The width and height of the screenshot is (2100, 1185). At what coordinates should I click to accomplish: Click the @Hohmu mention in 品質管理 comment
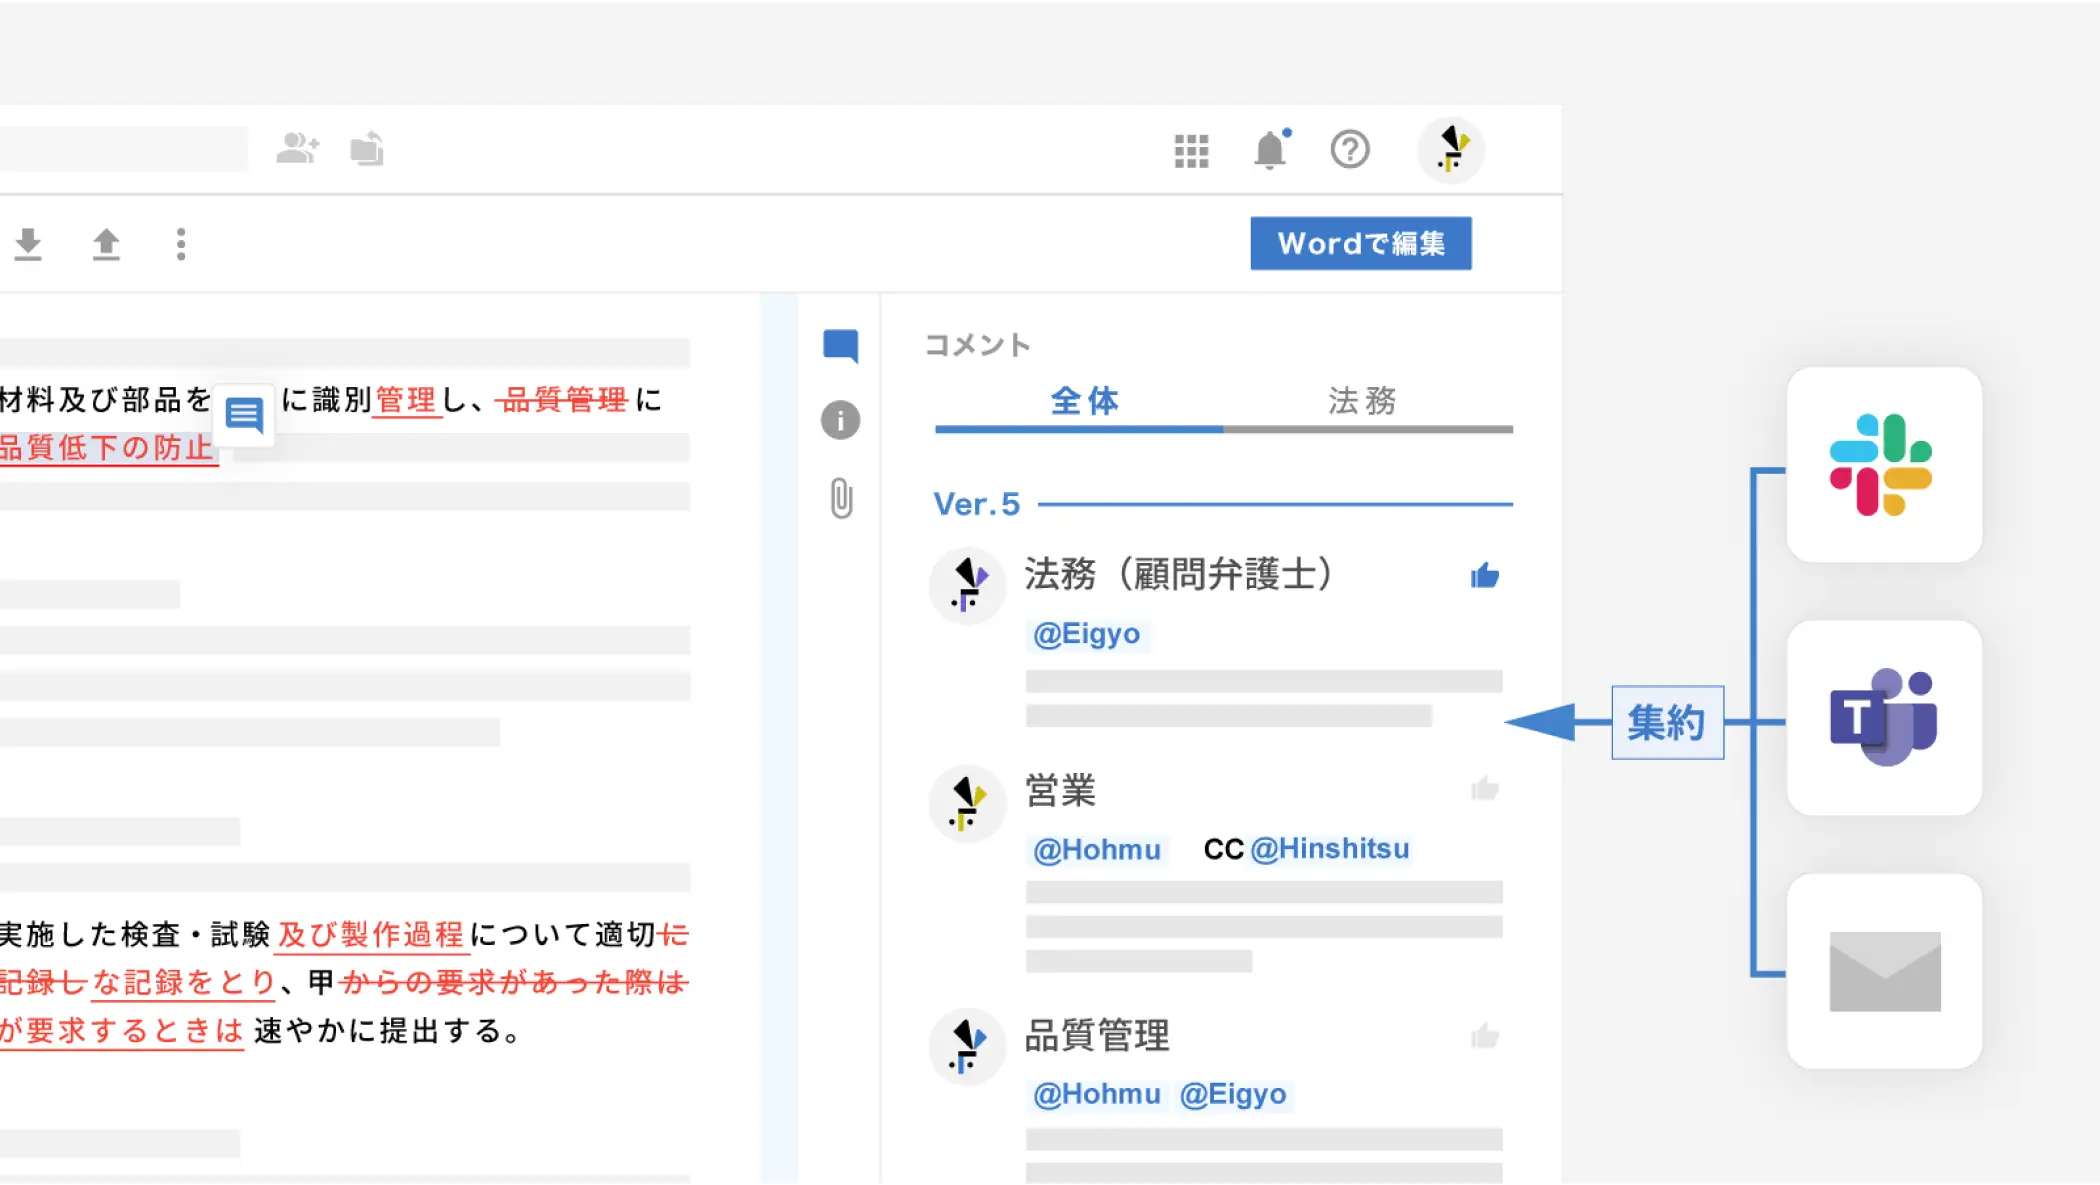click(x=1097, y=1094)
